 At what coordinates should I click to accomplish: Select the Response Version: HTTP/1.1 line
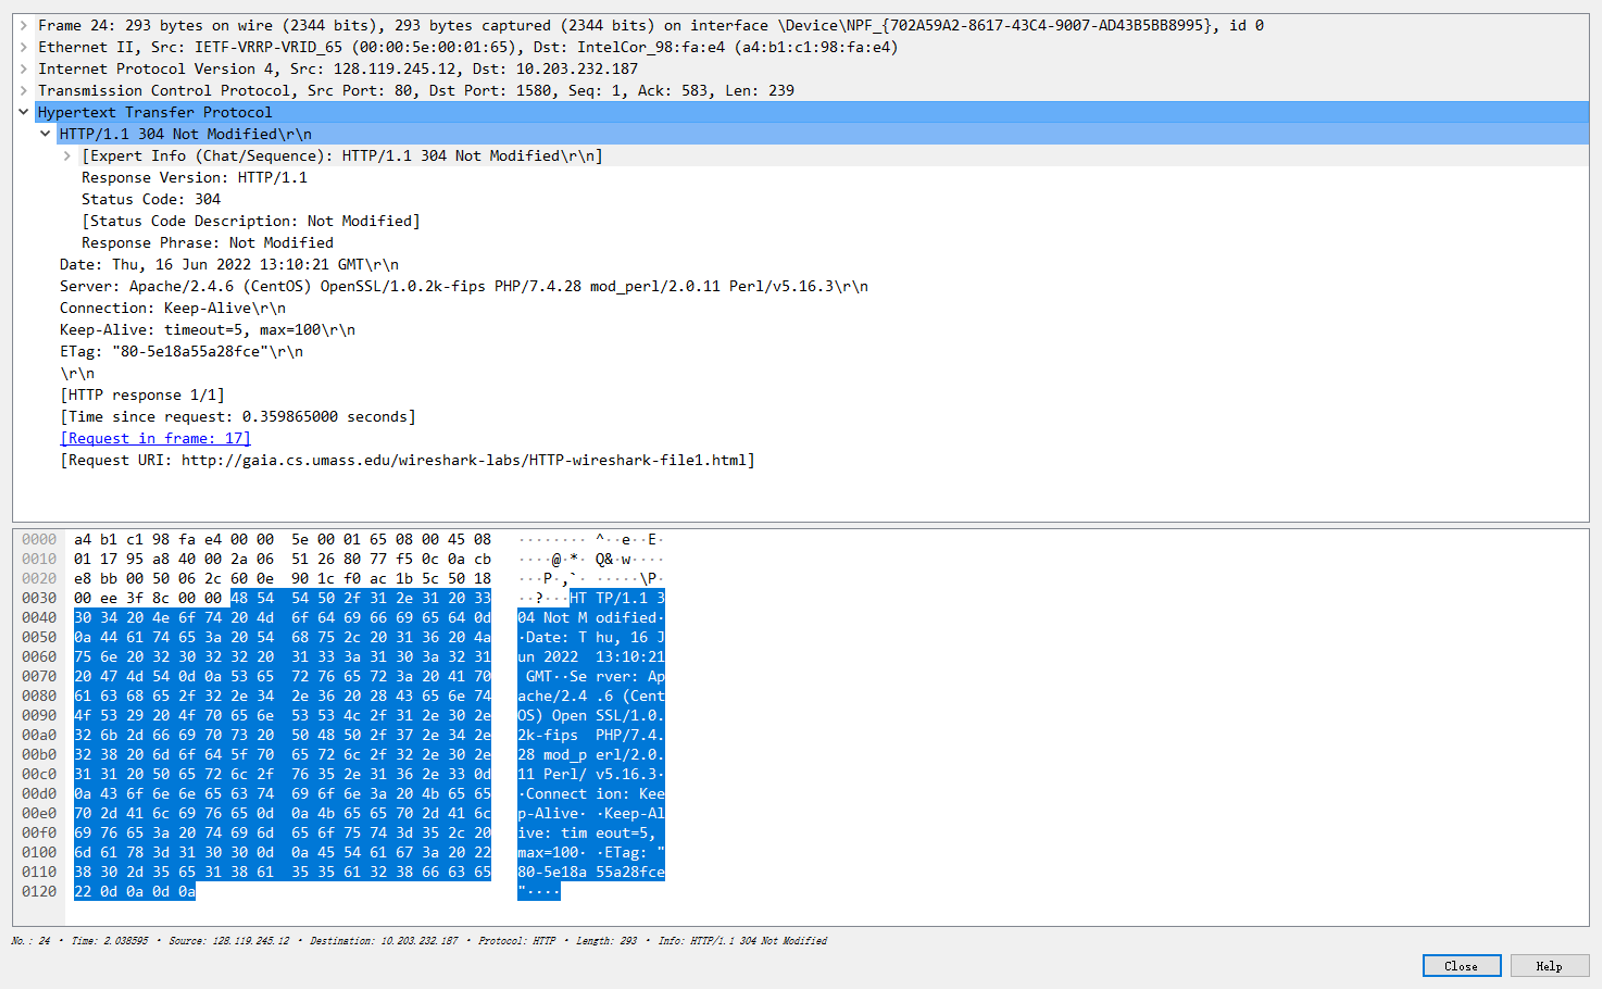[194, 178]
